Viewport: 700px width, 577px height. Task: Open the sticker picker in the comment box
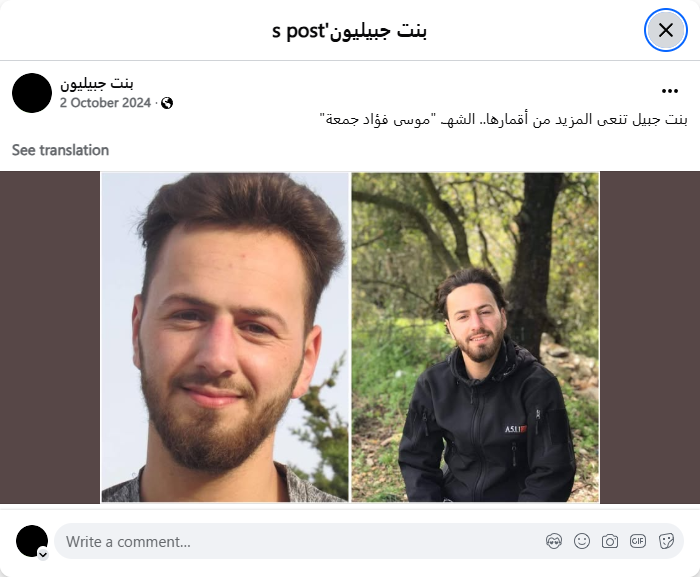pyautogui.click(x=666, y=541)
